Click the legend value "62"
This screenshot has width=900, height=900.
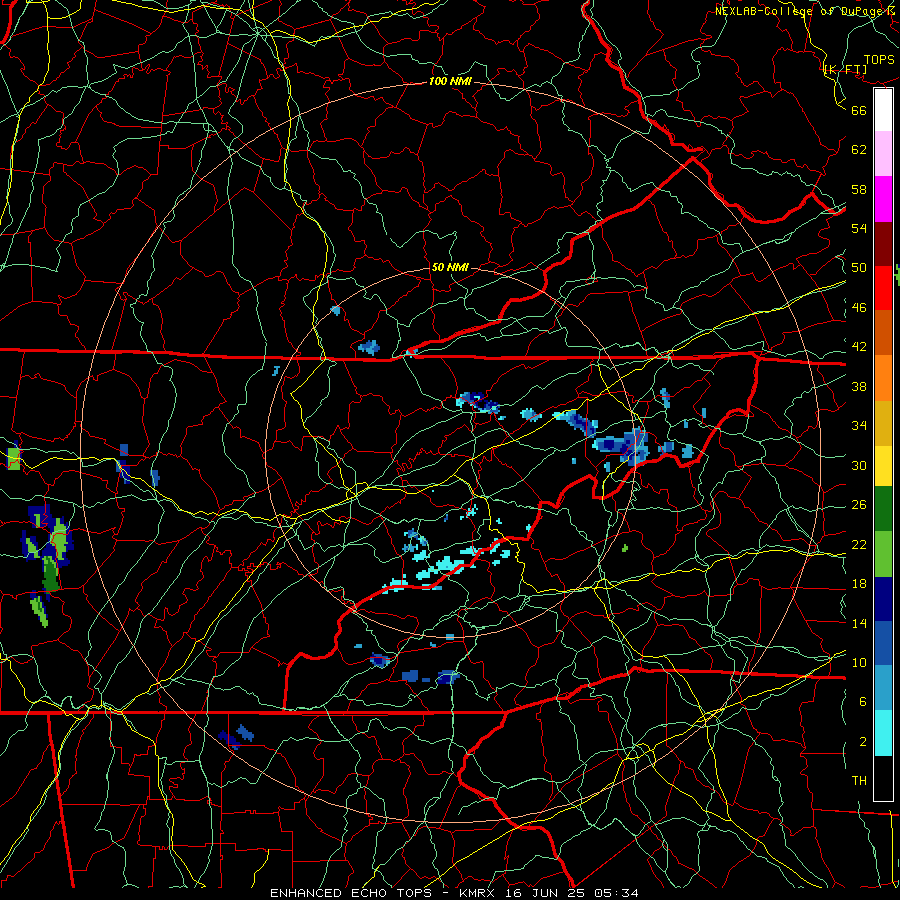coord(859,150)
